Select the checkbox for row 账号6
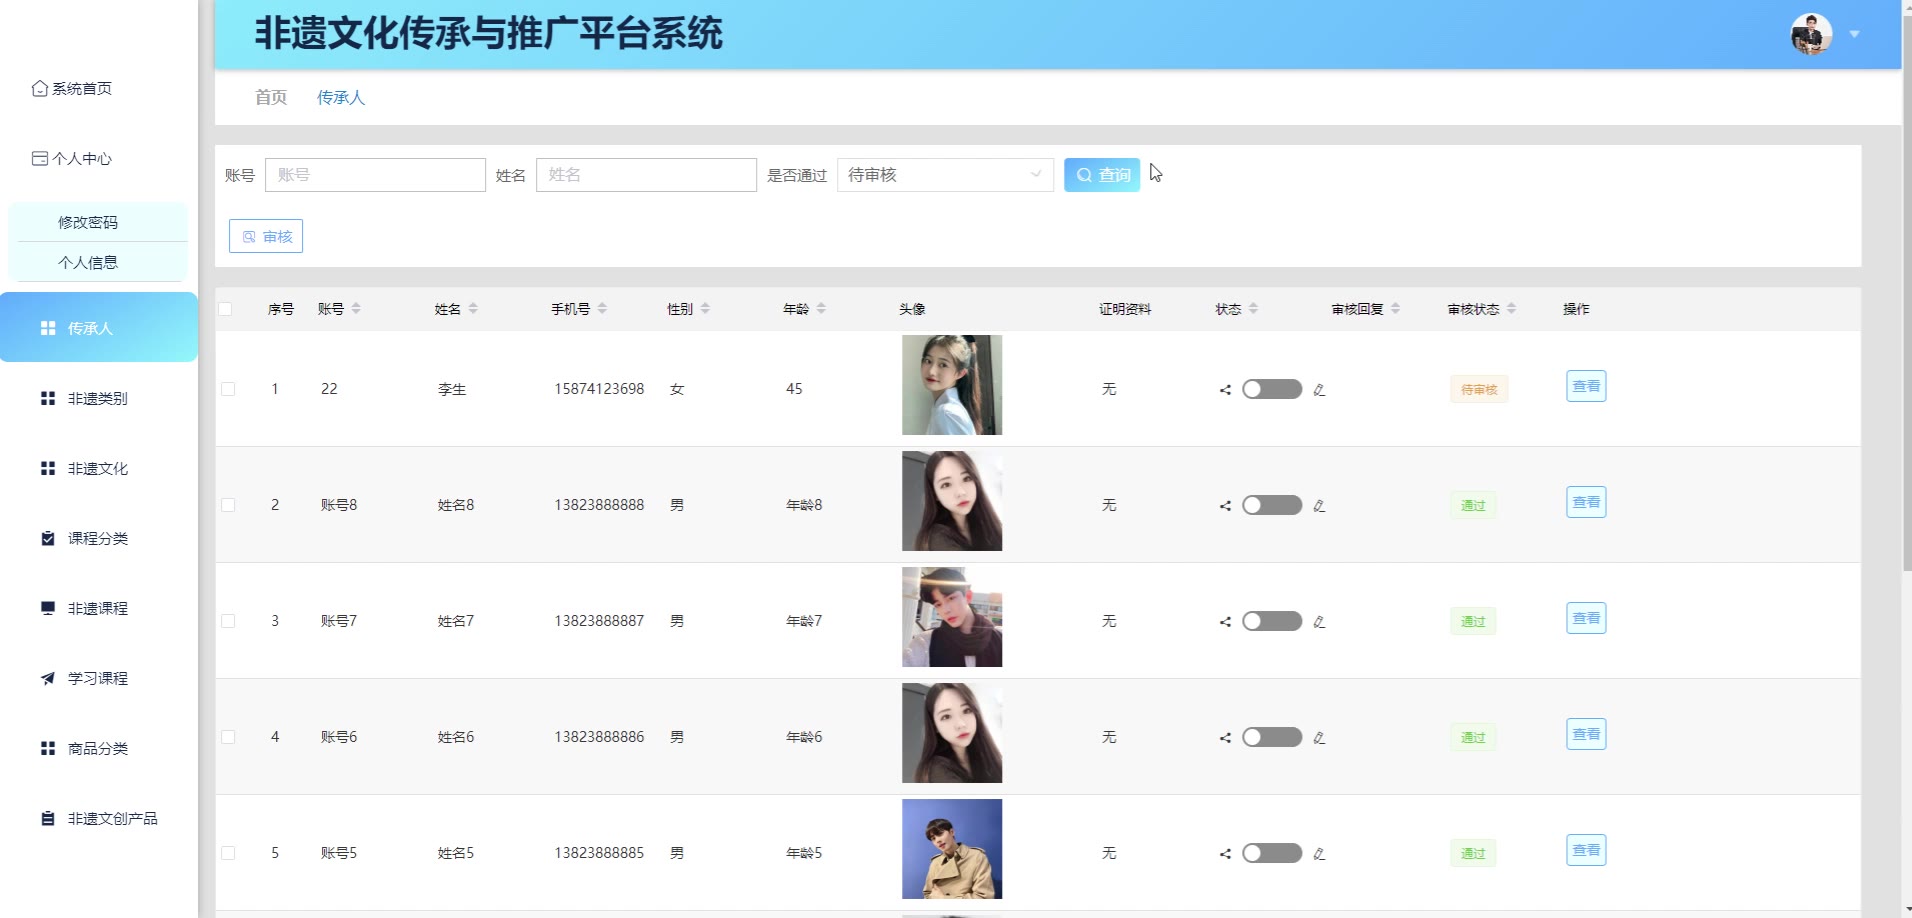Screen dimensions: 1912x918 point(228,737)
